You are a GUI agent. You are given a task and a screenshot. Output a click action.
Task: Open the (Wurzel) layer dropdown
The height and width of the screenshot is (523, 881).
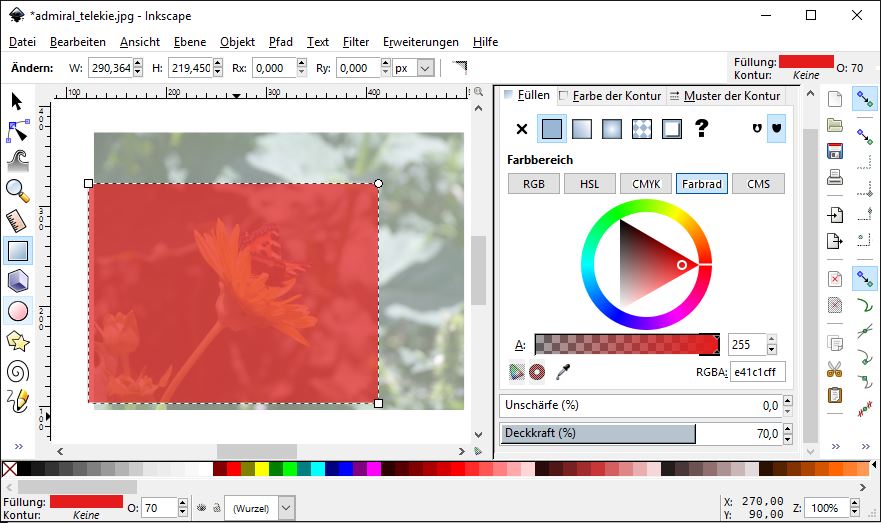pyautogui.click(x=257, y=508)
